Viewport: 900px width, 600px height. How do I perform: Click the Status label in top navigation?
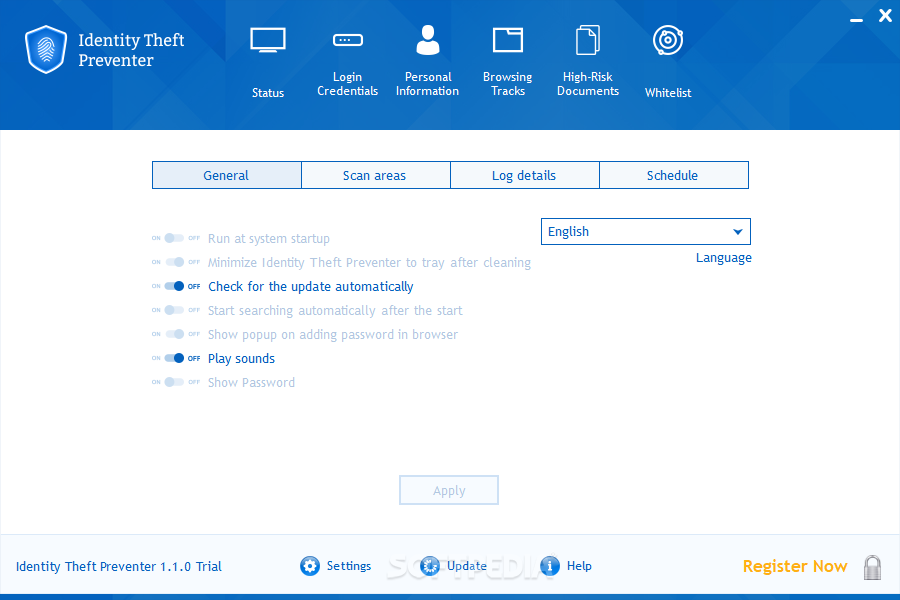point(268,93)
